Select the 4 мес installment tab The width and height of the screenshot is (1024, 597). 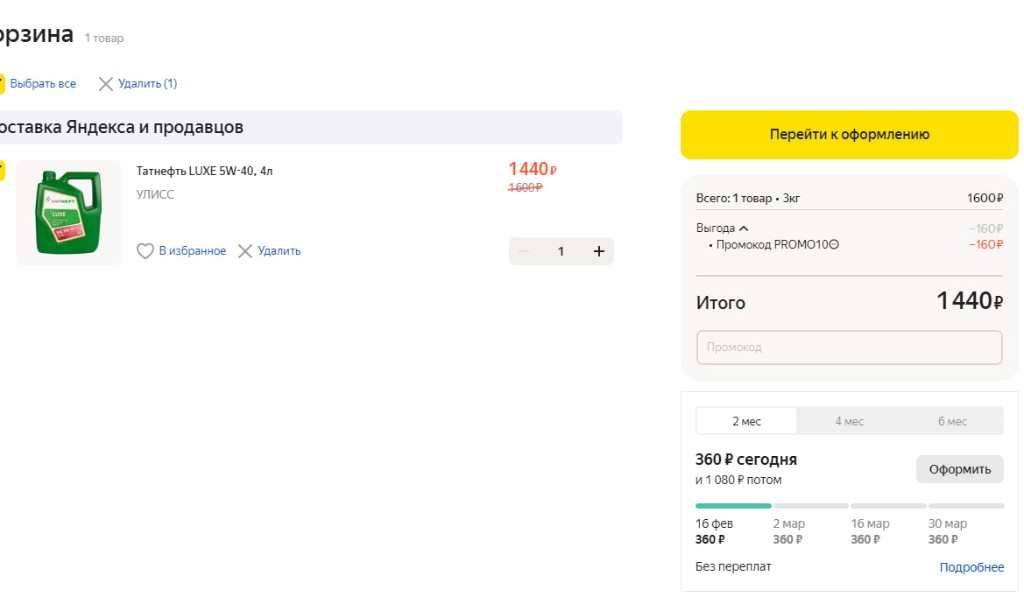849,421
